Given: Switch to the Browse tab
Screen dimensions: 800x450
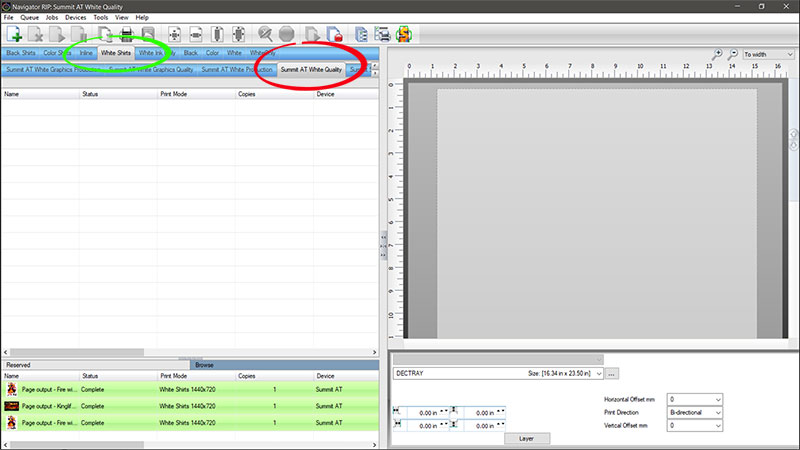Looking at the screenshot, I should pyautogui.click(x=284, y=365).
